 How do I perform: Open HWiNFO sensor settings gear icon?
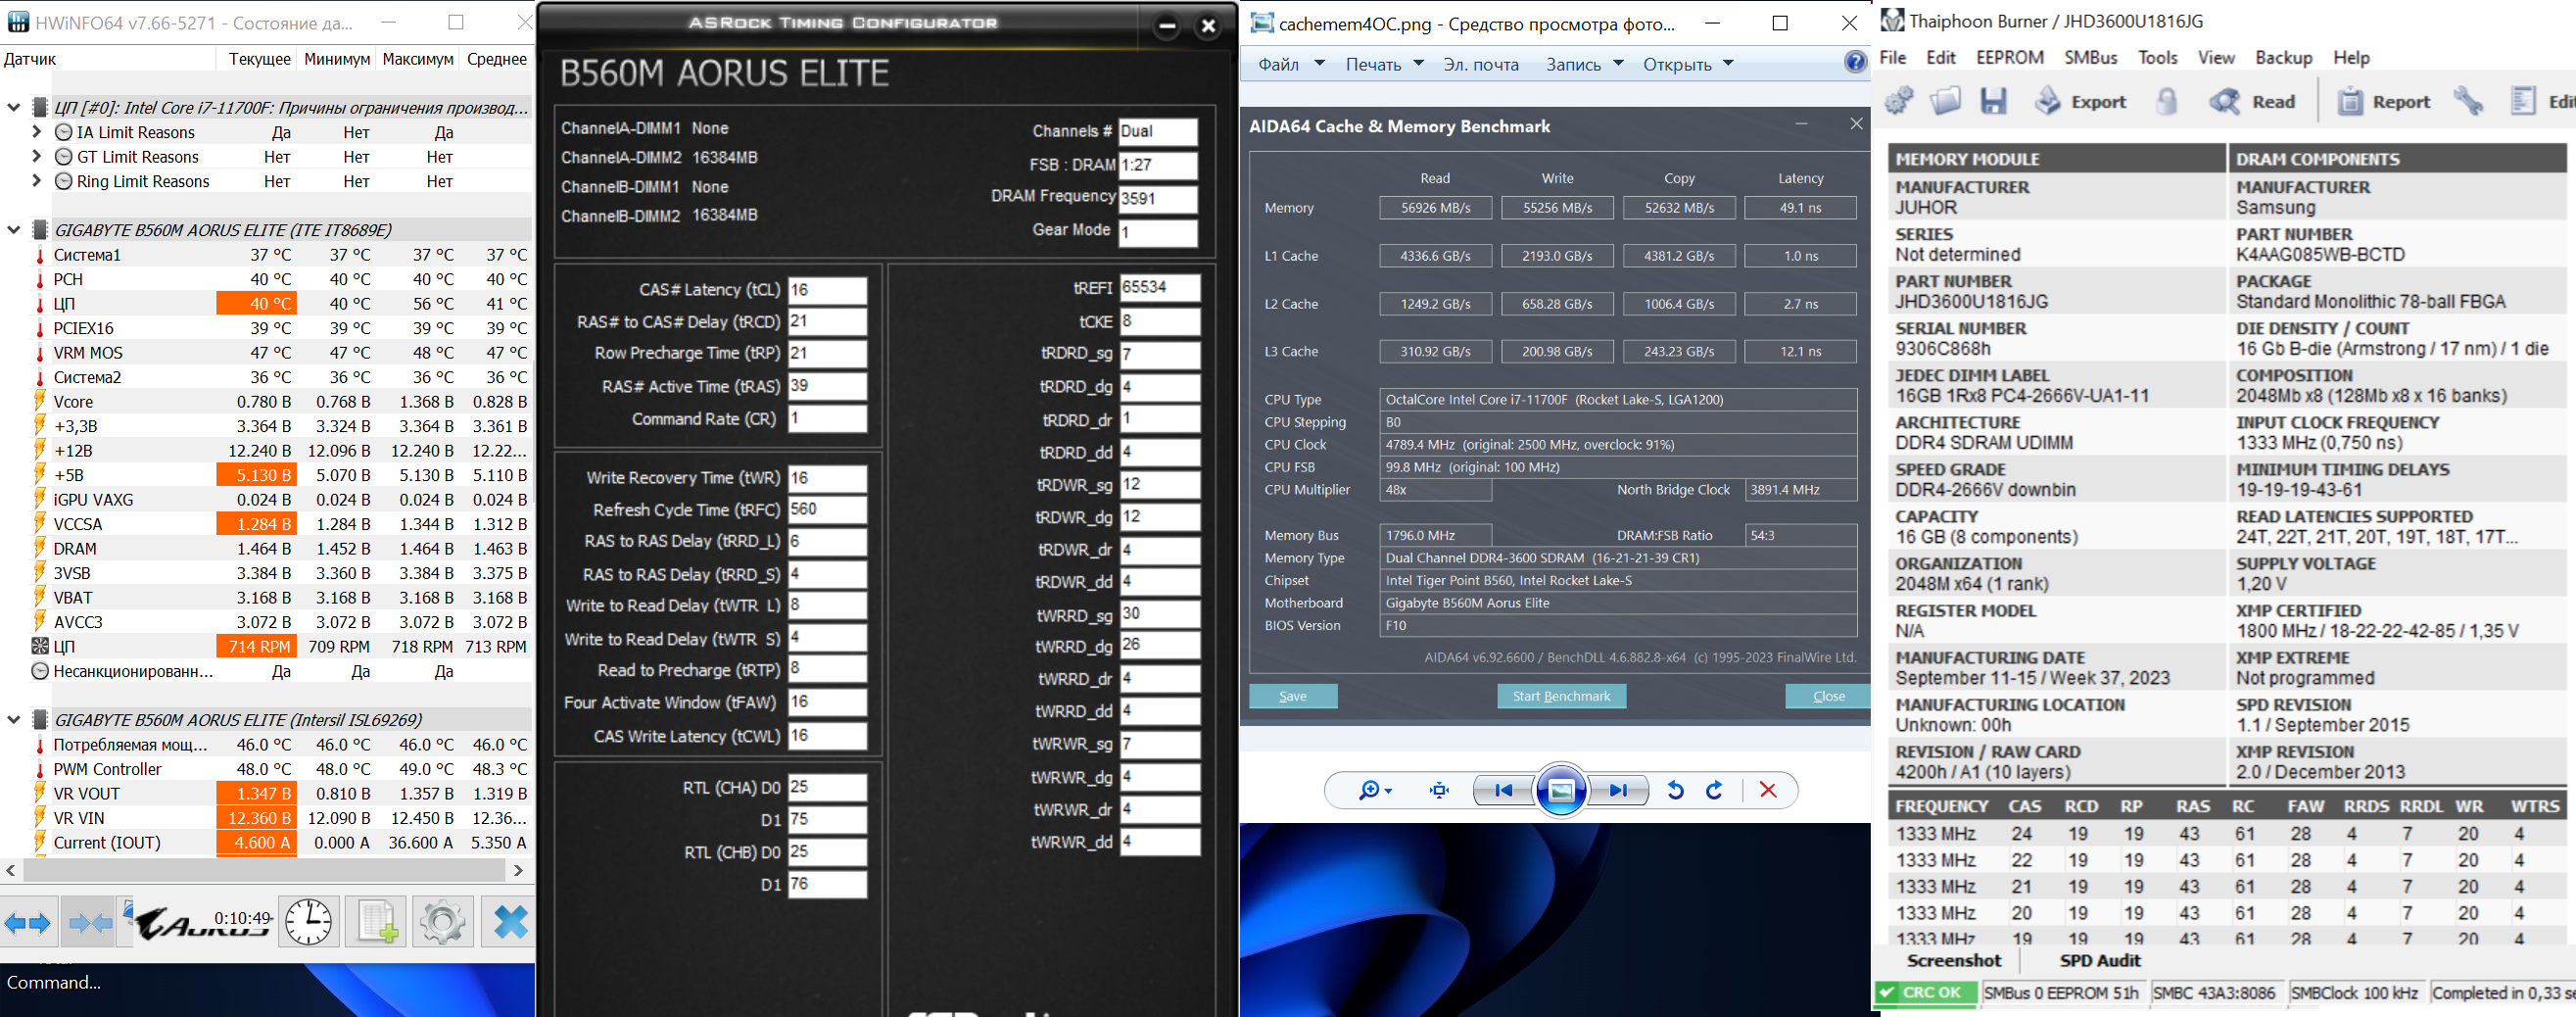pyautogui.click(x=442, y=922)
